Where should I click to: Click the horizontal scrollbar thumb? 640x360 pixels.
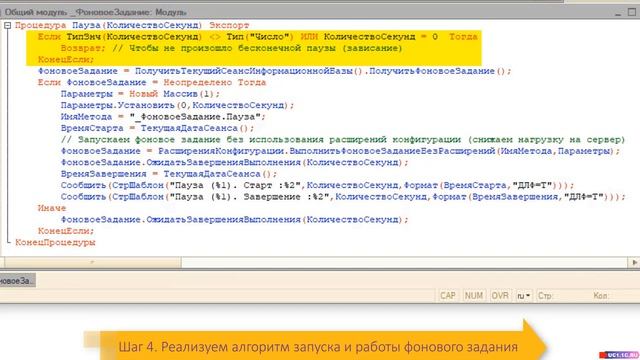pos(93,262)
